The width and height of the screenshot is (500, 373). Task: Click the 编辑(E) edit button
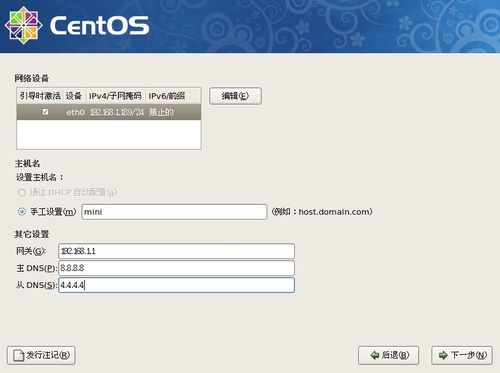(x=235, y=96)
